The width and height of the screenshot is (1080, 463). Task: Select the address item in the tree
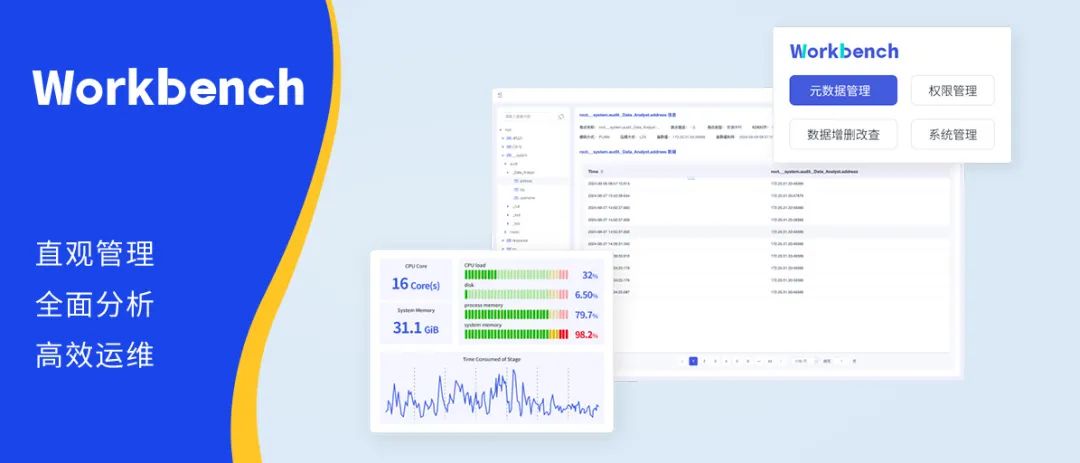(x=523, y=181)
